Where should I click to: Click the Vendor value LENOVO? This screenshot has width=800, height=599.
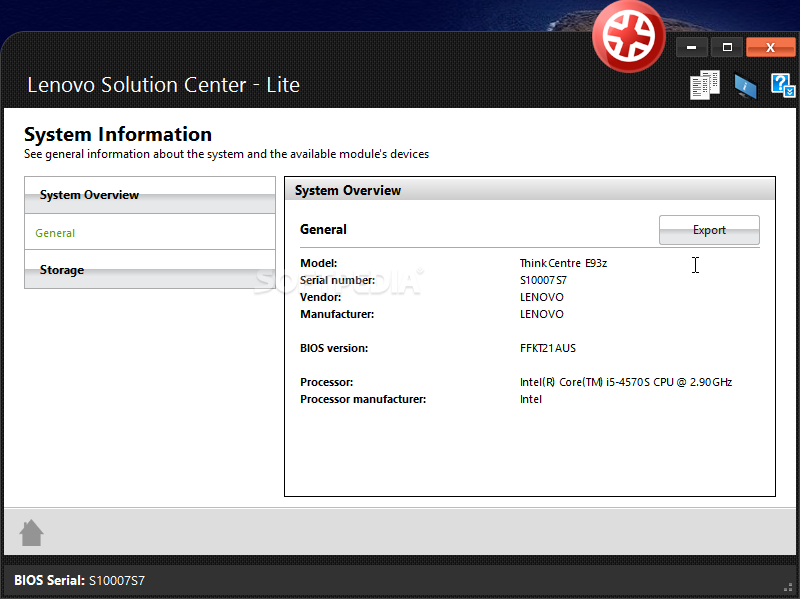click(541, 297)
